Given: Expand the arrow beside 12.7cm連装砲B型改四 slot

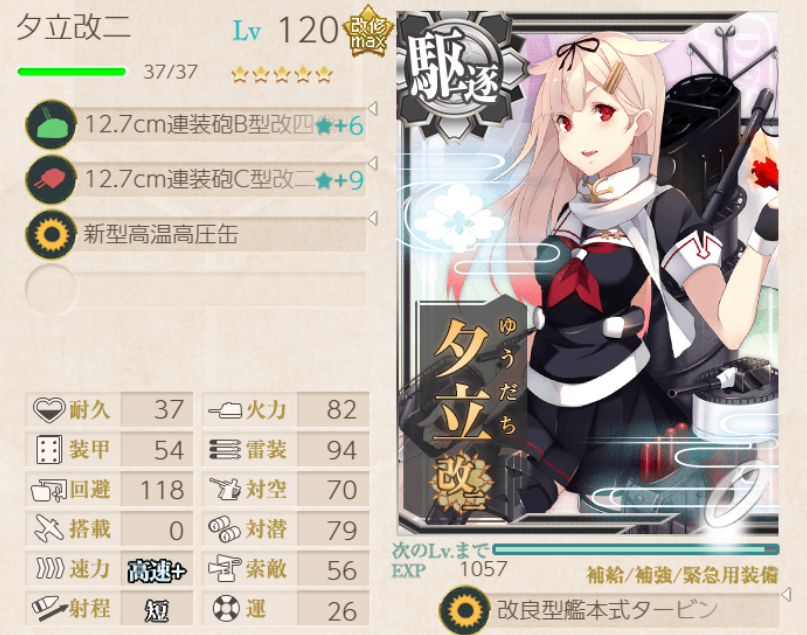Looking at the screenshot, I should pyautogui.click(x=373, y=109).
